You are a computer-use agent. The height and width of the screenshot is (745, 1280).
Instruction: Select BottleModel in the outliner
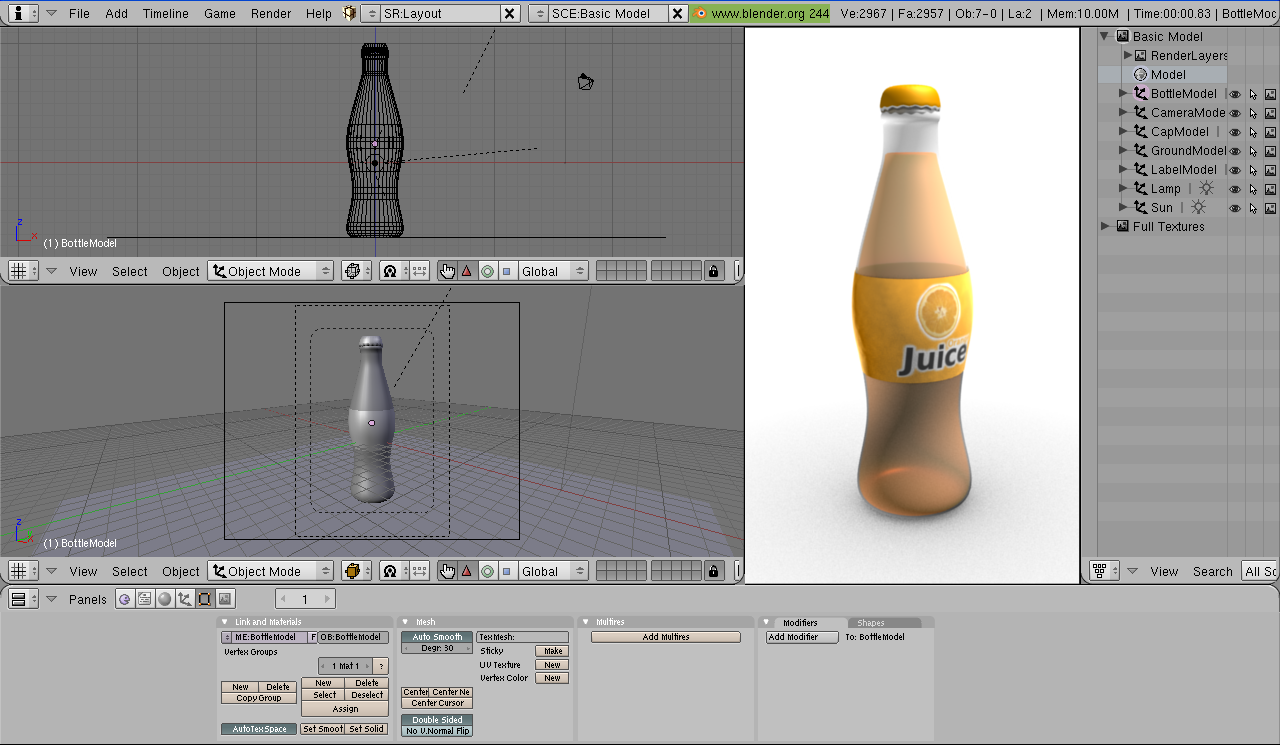(x=1184, y=93)
